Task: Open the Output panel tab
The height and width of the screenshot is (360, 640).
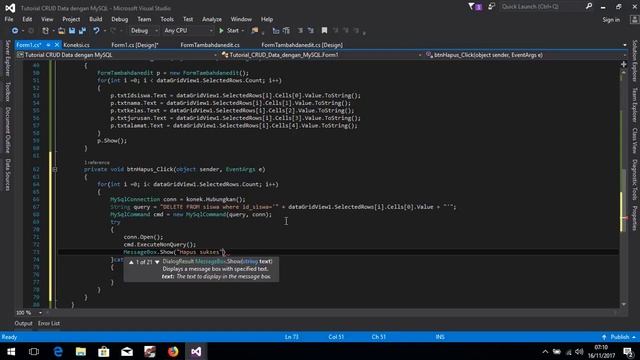Action: click(x=23, y=323)
